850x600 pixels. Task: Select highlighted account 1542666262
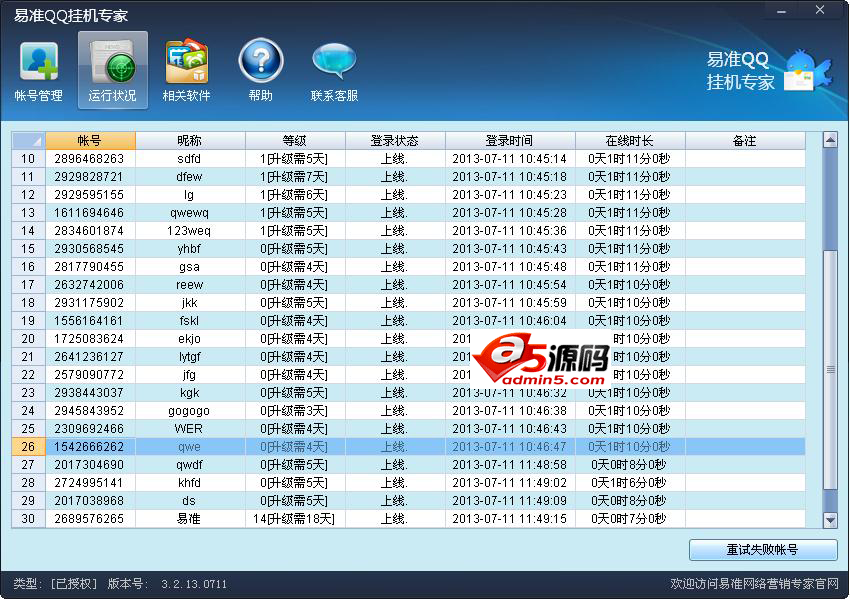click(89, 447)
